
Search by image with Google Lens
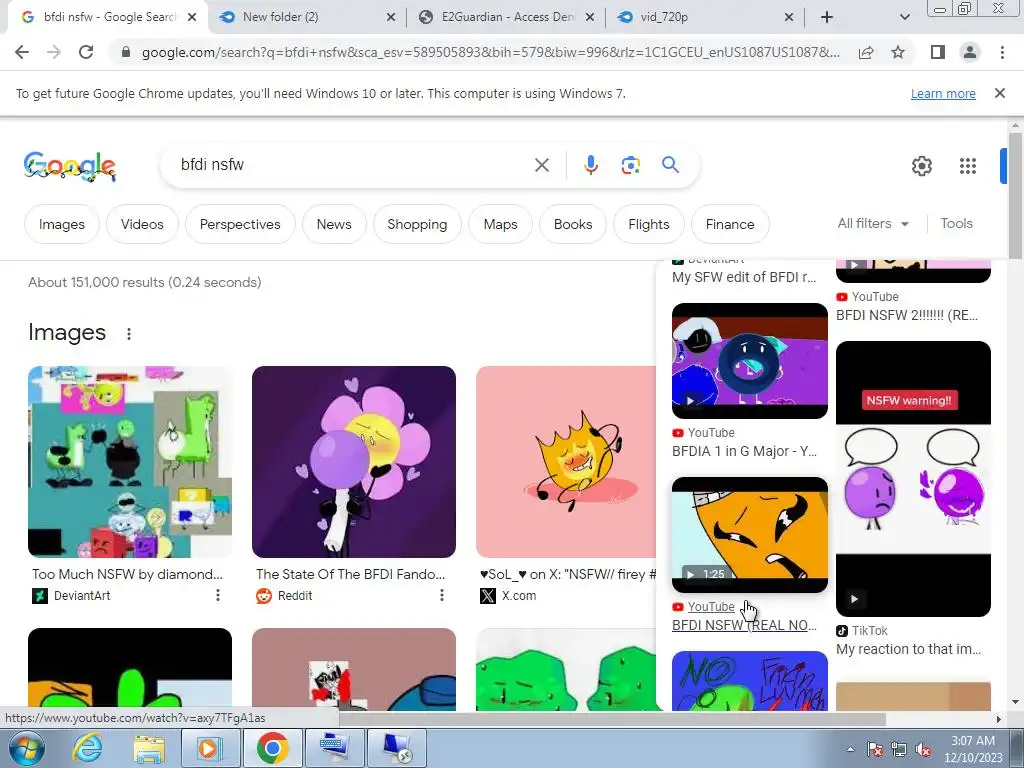point(630,165)
